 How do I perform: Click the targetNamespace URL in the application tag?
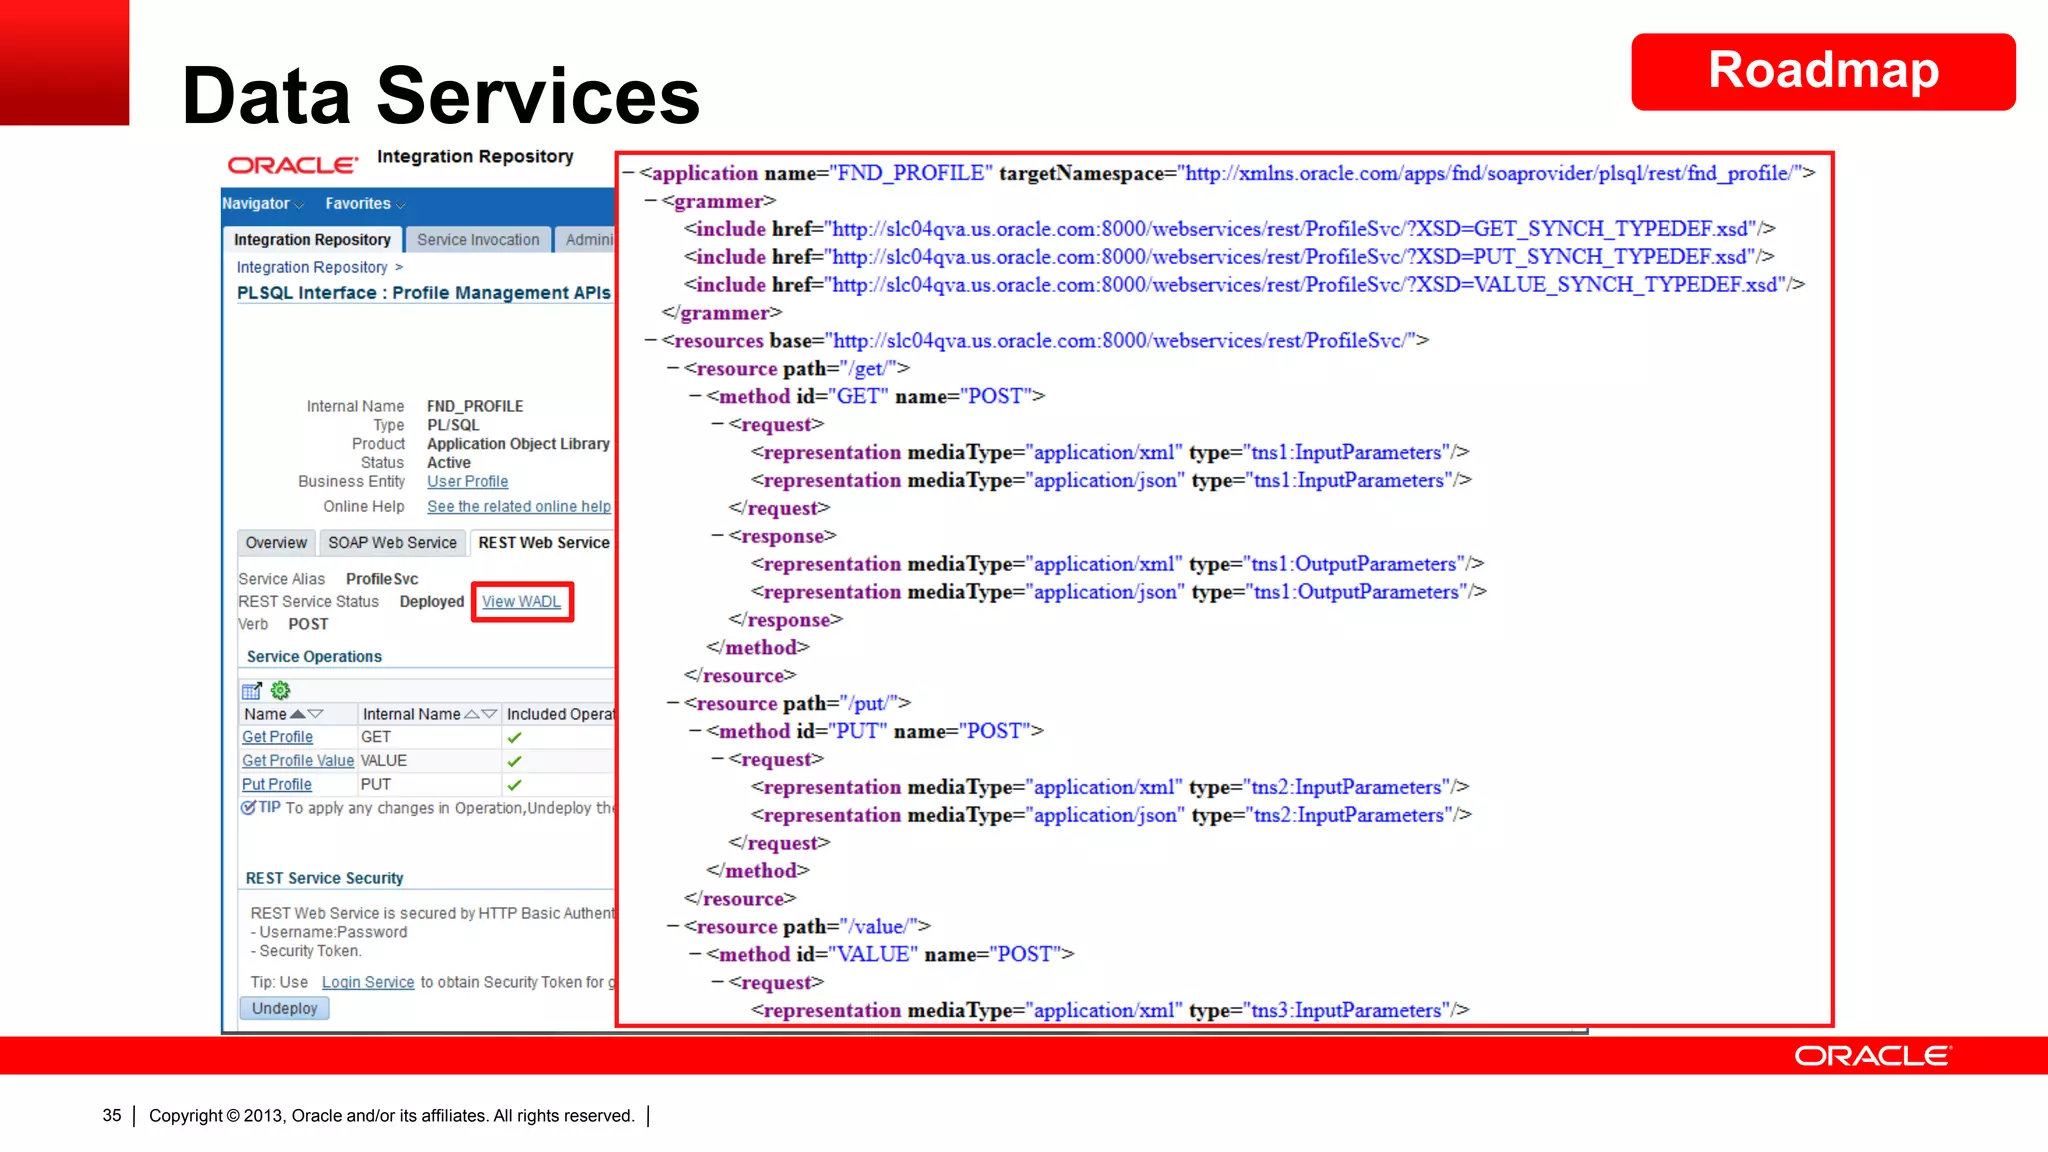[x=1492, y=174]
